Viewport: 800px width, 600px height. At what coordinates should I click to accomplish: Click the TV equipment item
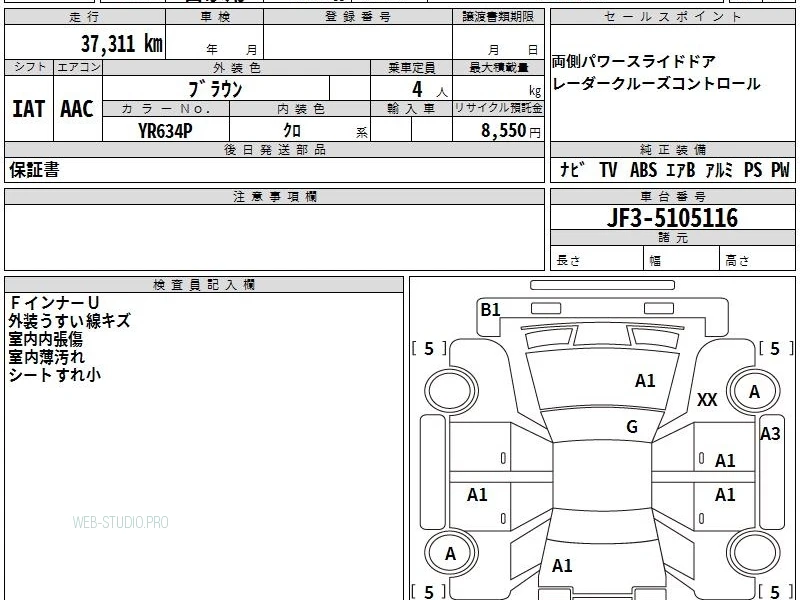[608, 169]
